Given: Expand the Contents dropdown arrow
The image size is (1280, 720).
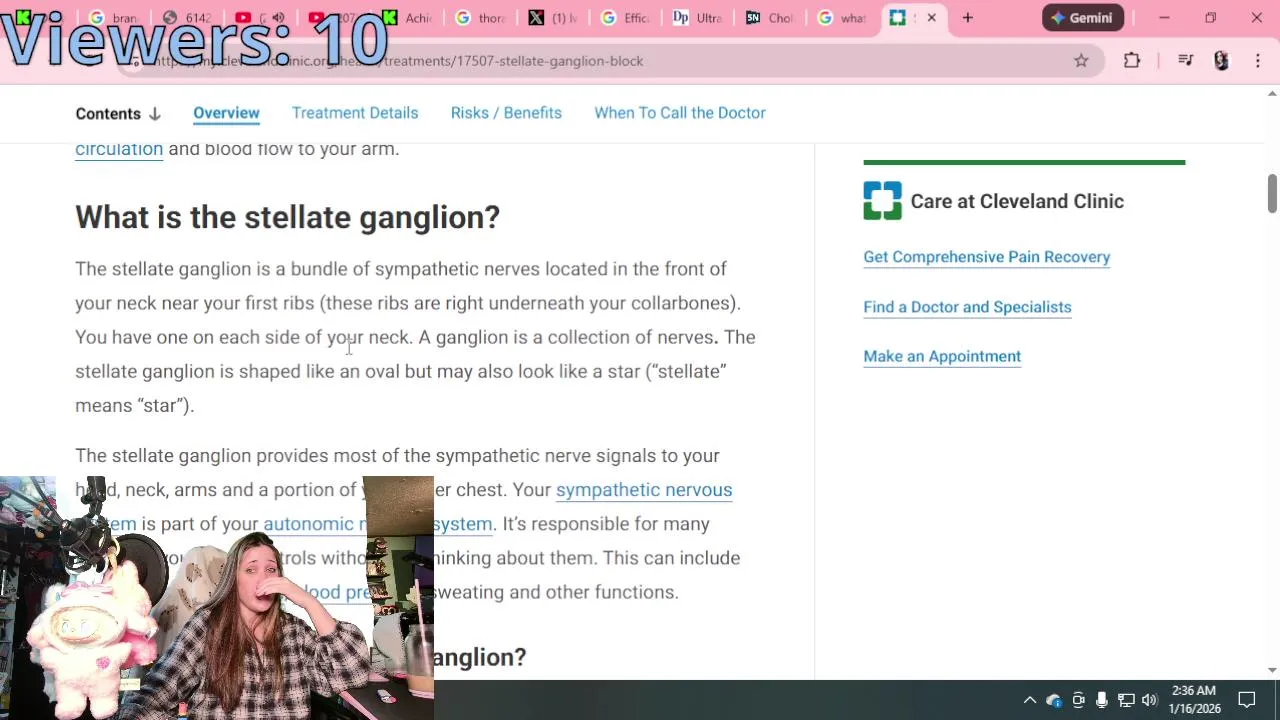Looking at the screenshot, I should [155, 114].
